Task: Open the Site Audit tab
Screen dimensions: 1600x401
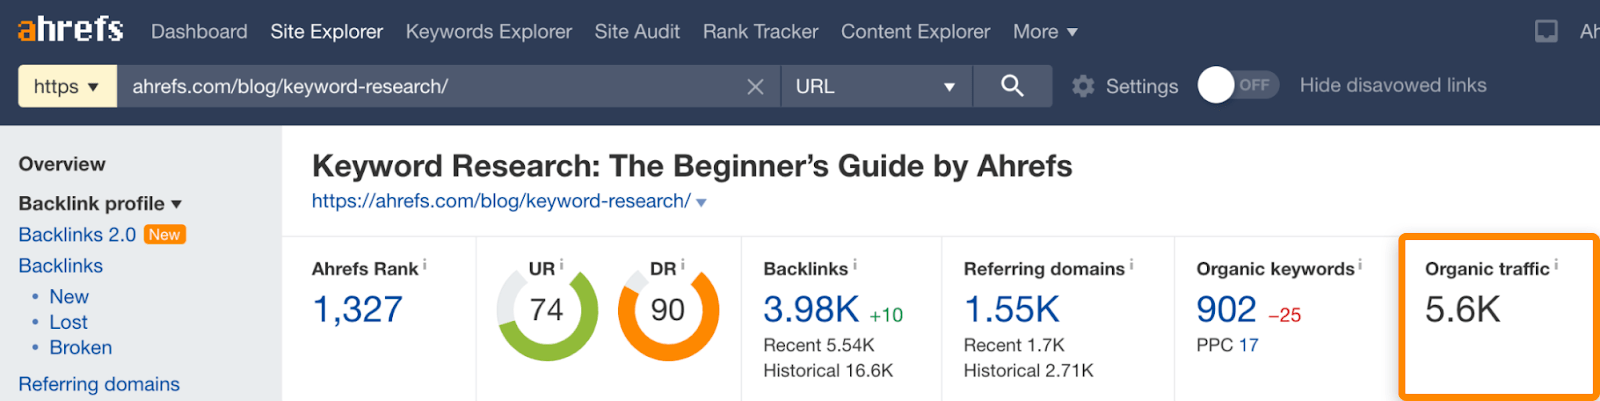Action: 637,32
